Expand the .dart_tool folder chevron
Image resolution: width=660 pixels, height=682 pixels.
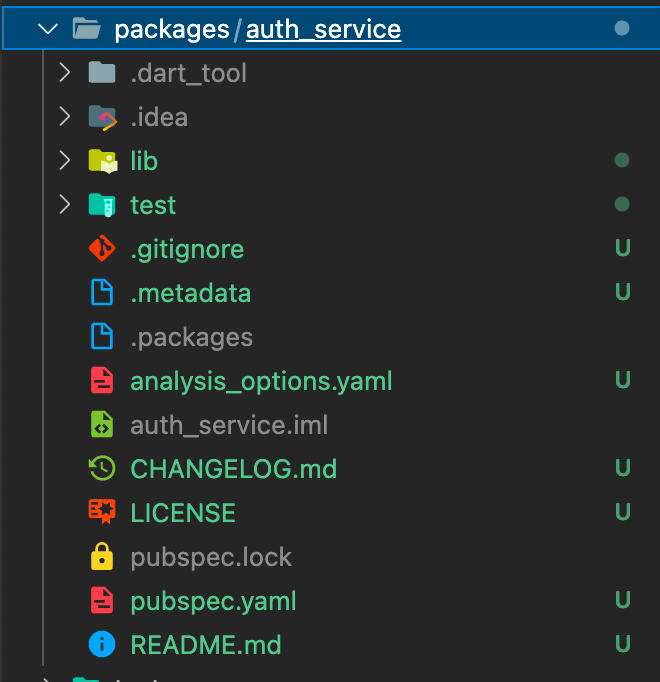tap(65, 73)
